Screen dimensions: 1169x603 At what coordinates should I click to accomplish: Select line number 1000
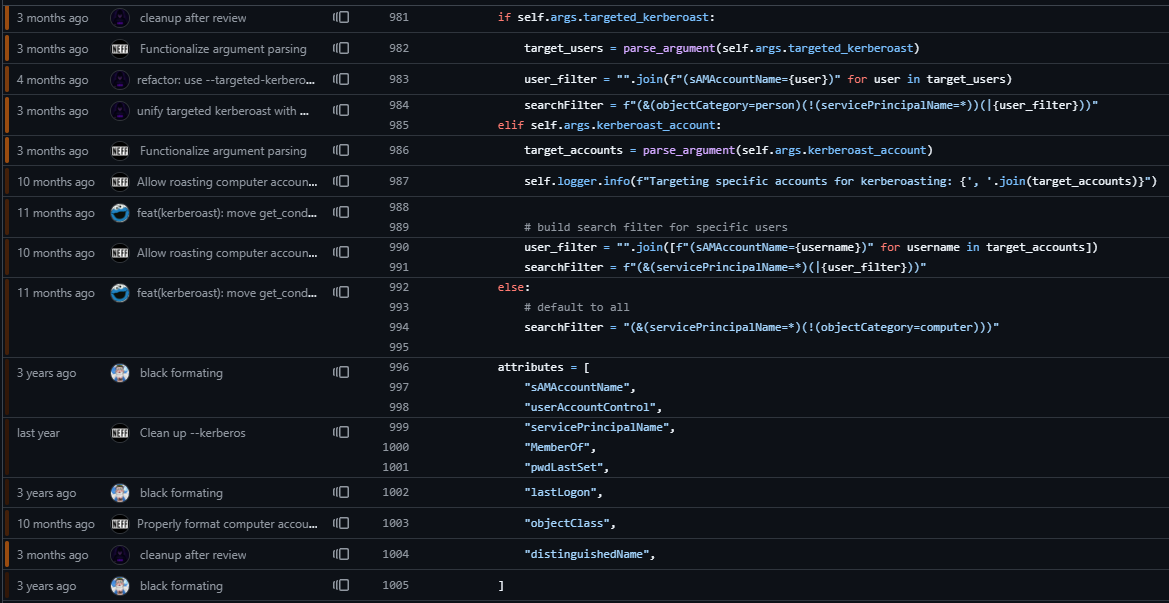[395, 447]
